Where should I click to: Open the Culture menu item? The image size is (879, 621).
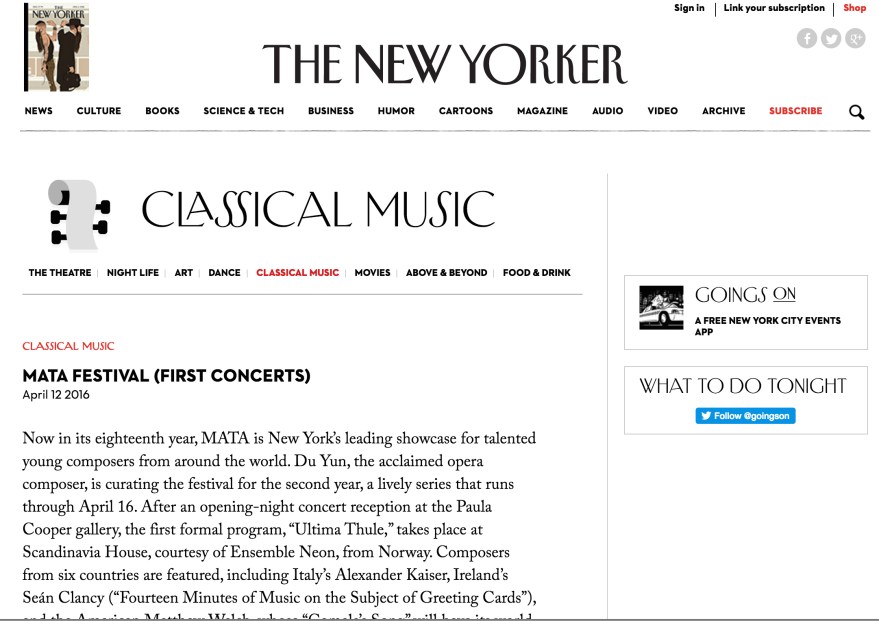coord(99,111)
